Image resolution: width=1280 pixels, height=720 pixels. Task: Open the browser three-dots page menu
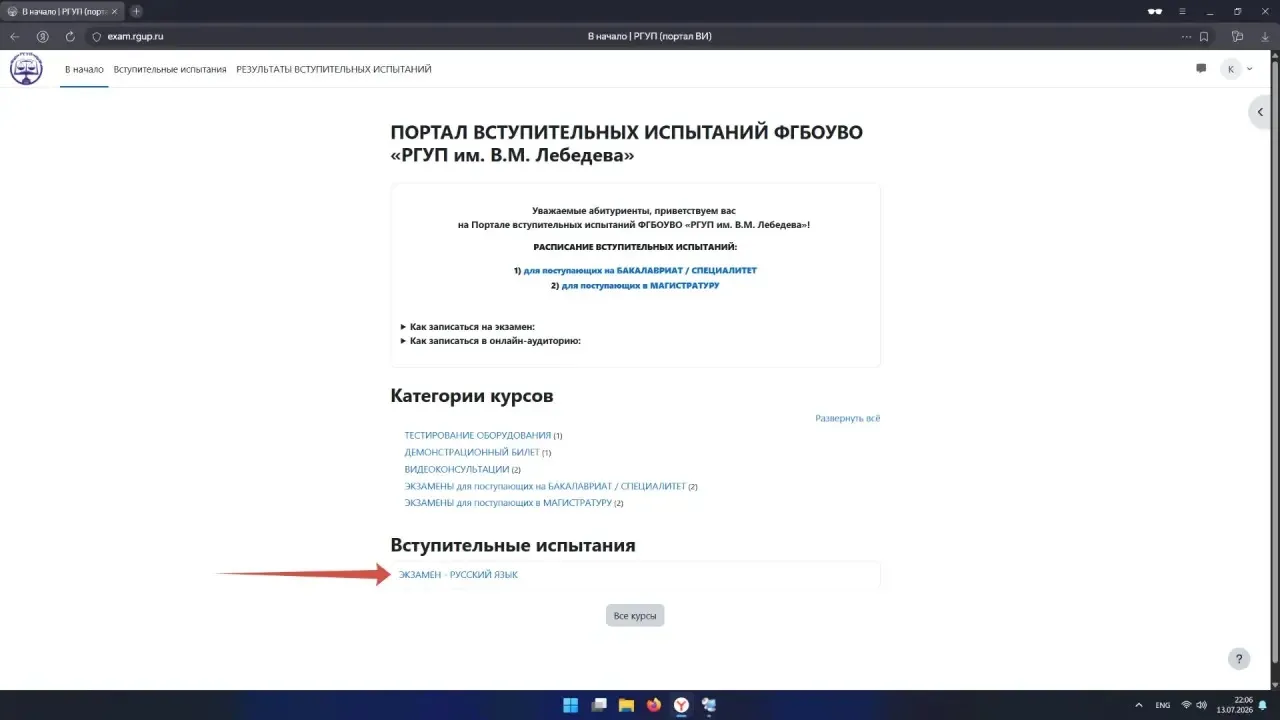tap(1186, 36)
